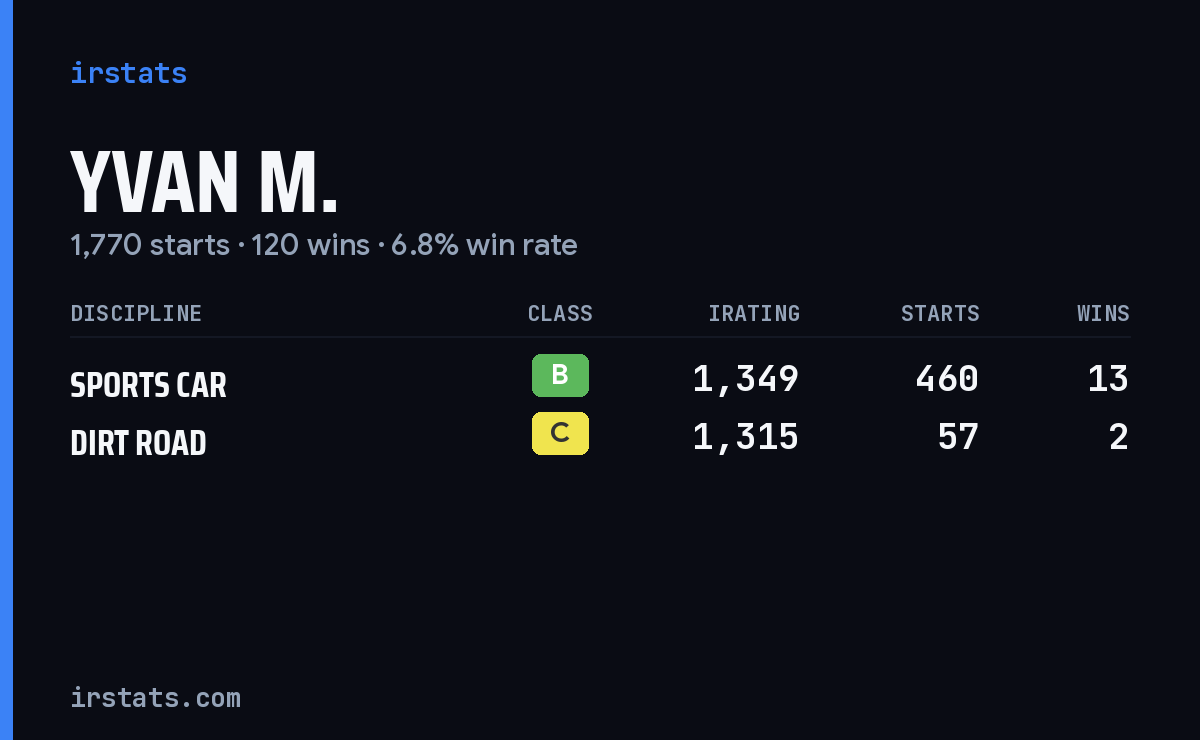Click the Sports Car iRating 1,349
Screen dimensions: 1200x740
pos(746,379)
